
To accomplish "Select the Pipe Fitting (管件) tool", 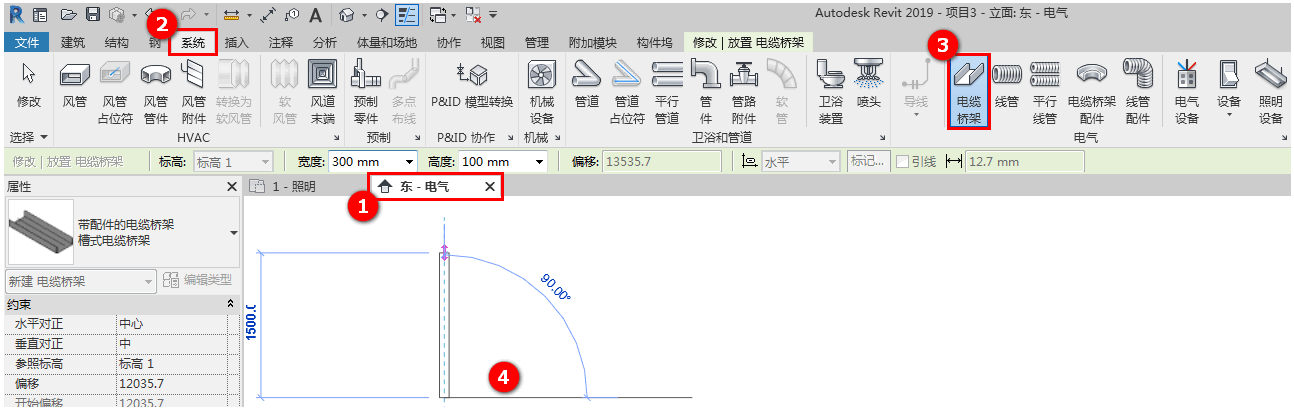I will 706,91.
